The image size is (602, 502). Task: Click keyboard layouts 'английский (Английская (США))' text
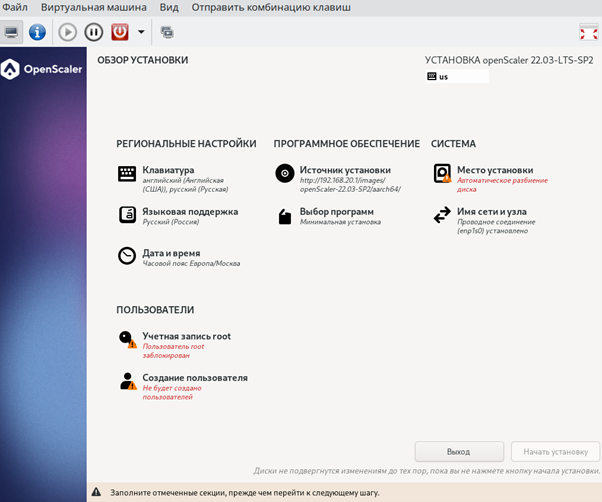click(183, 185)
